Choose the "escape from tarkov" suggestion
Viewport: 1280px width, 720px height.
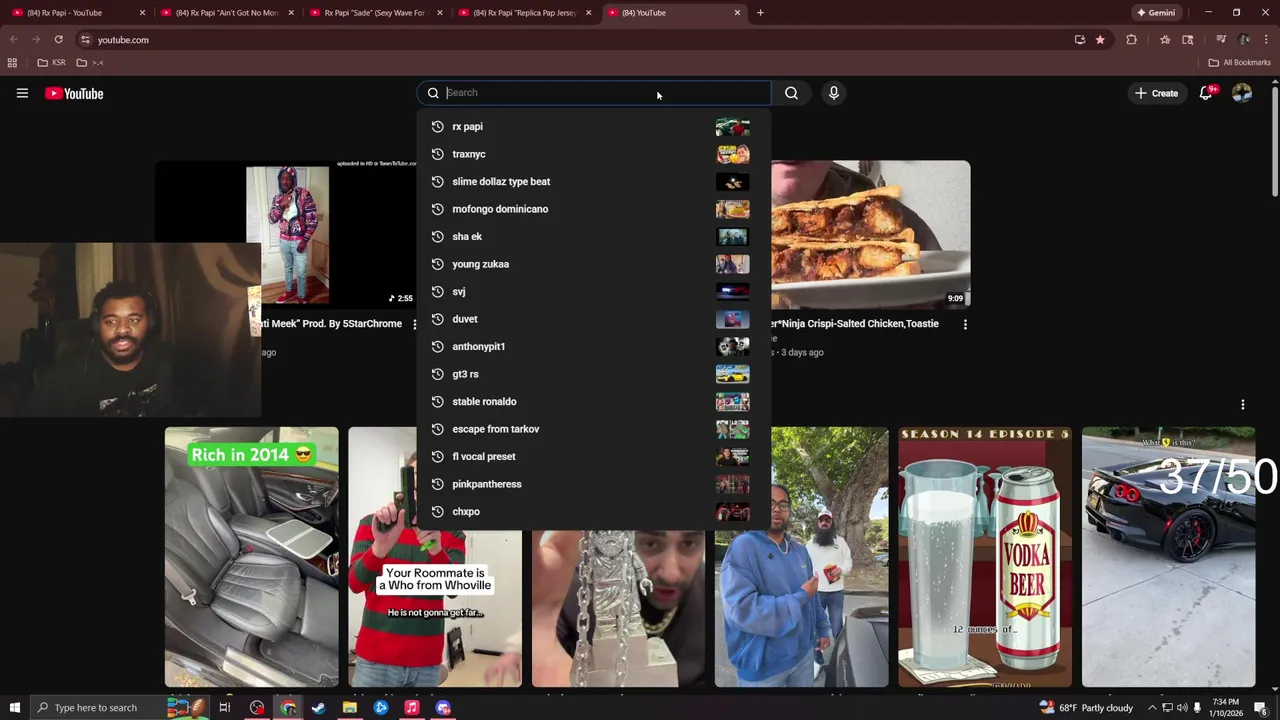[594, 429]
